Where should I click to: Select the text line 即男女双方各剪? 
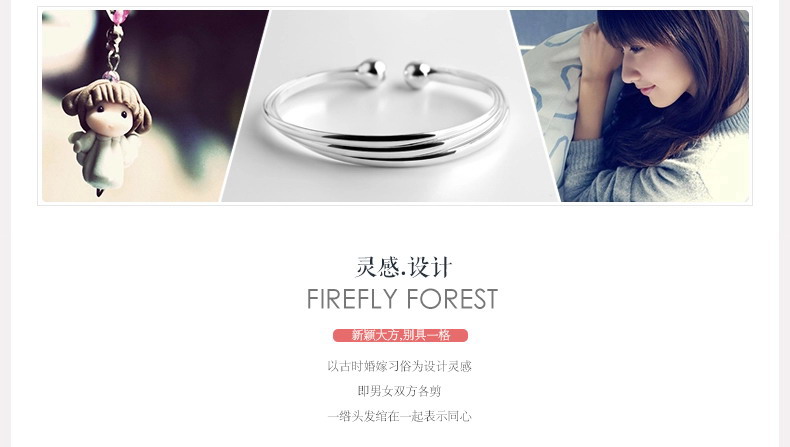(x=400, y=391)
